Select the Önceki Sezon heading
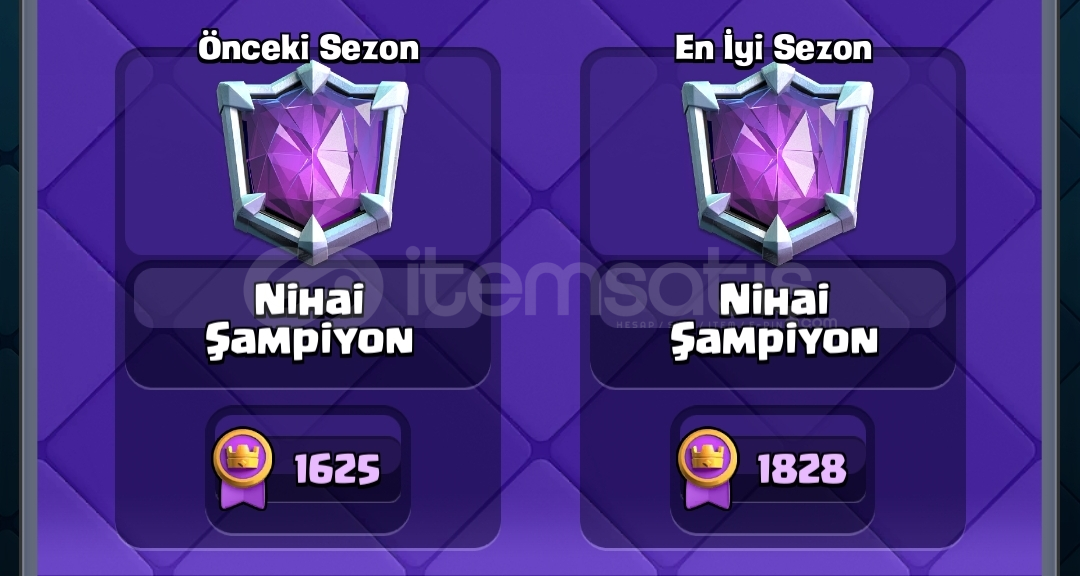 point(309,49)
